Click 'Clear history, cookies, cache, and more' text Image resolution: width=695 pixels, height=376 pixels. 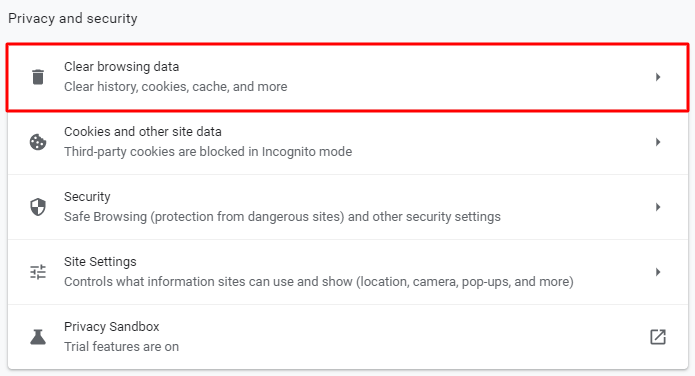pos(176,86)
